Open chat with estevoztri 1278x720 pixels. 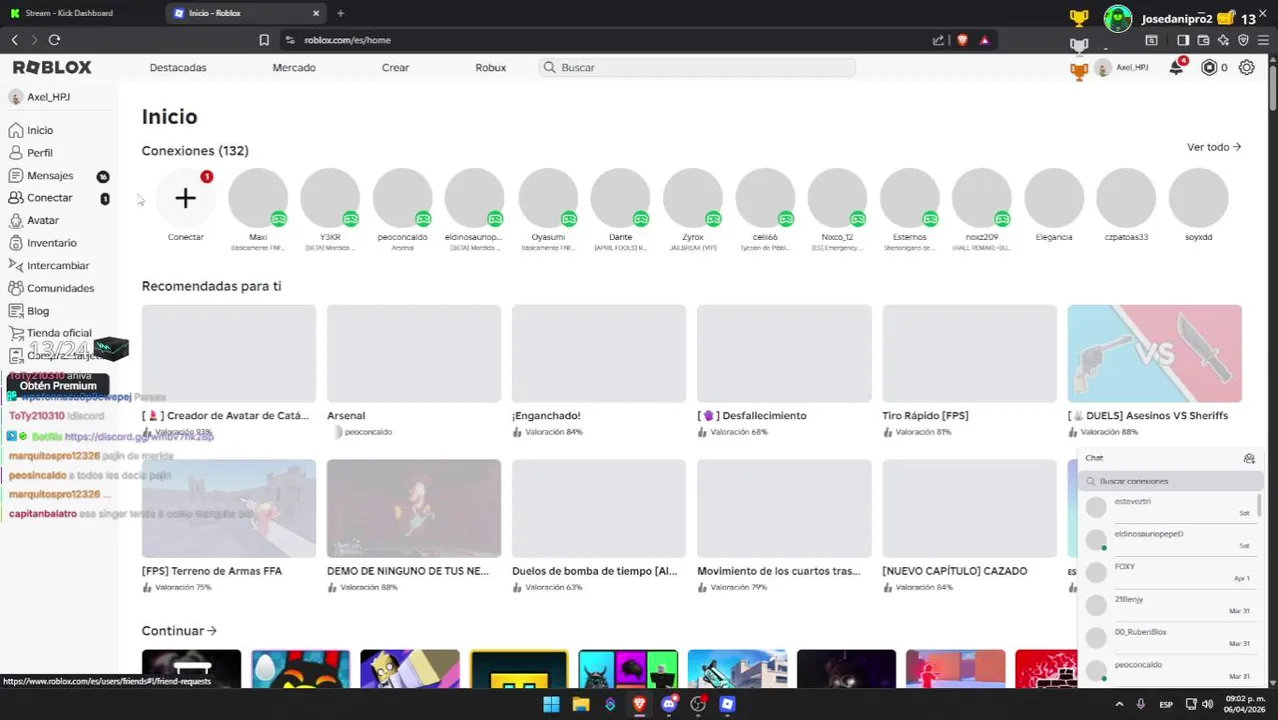click(x=1171, y=507)
